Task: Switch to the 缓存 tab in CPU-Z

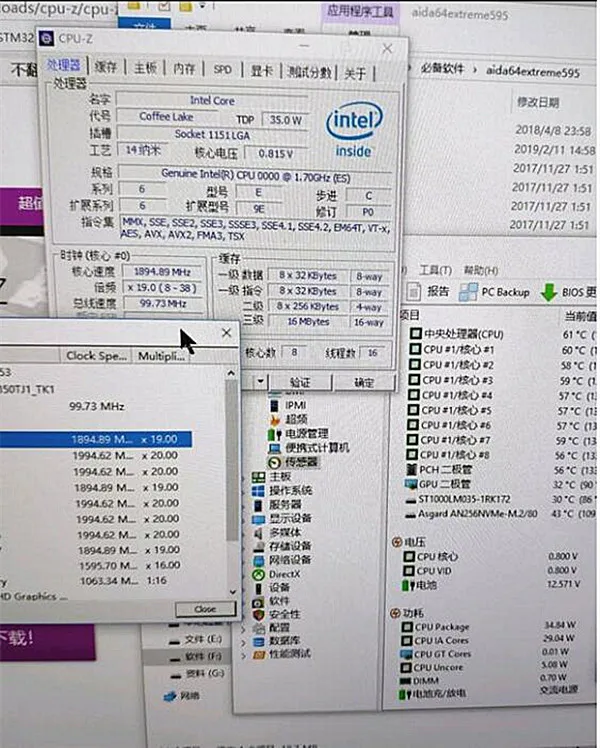Action: pyautogui.click(x=106, y=67)
